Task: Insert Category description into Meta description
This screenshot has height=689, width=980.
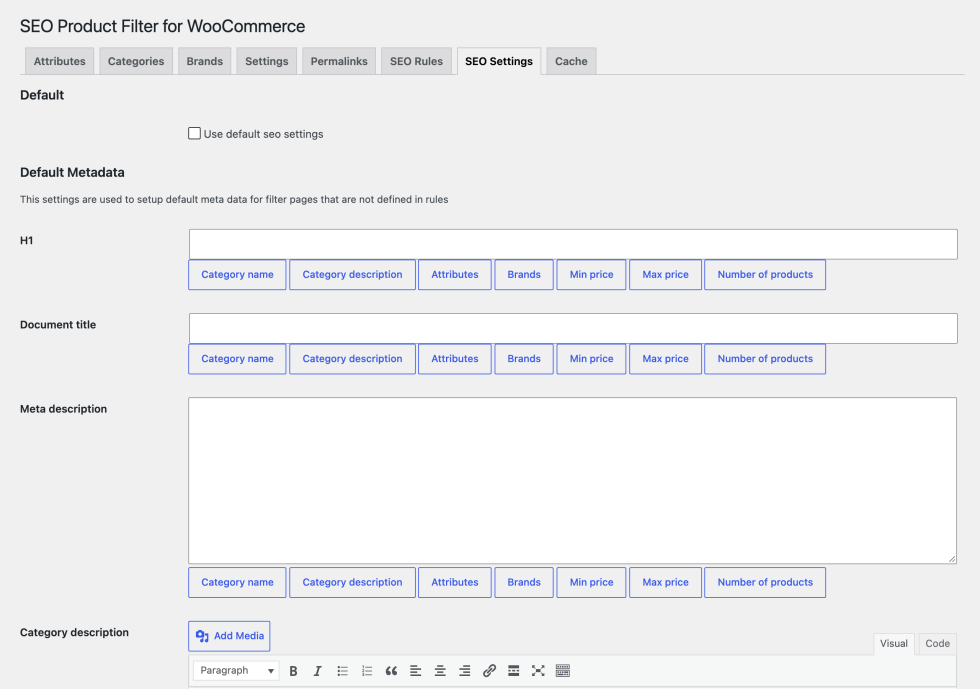Action: (x=352, y=582)
